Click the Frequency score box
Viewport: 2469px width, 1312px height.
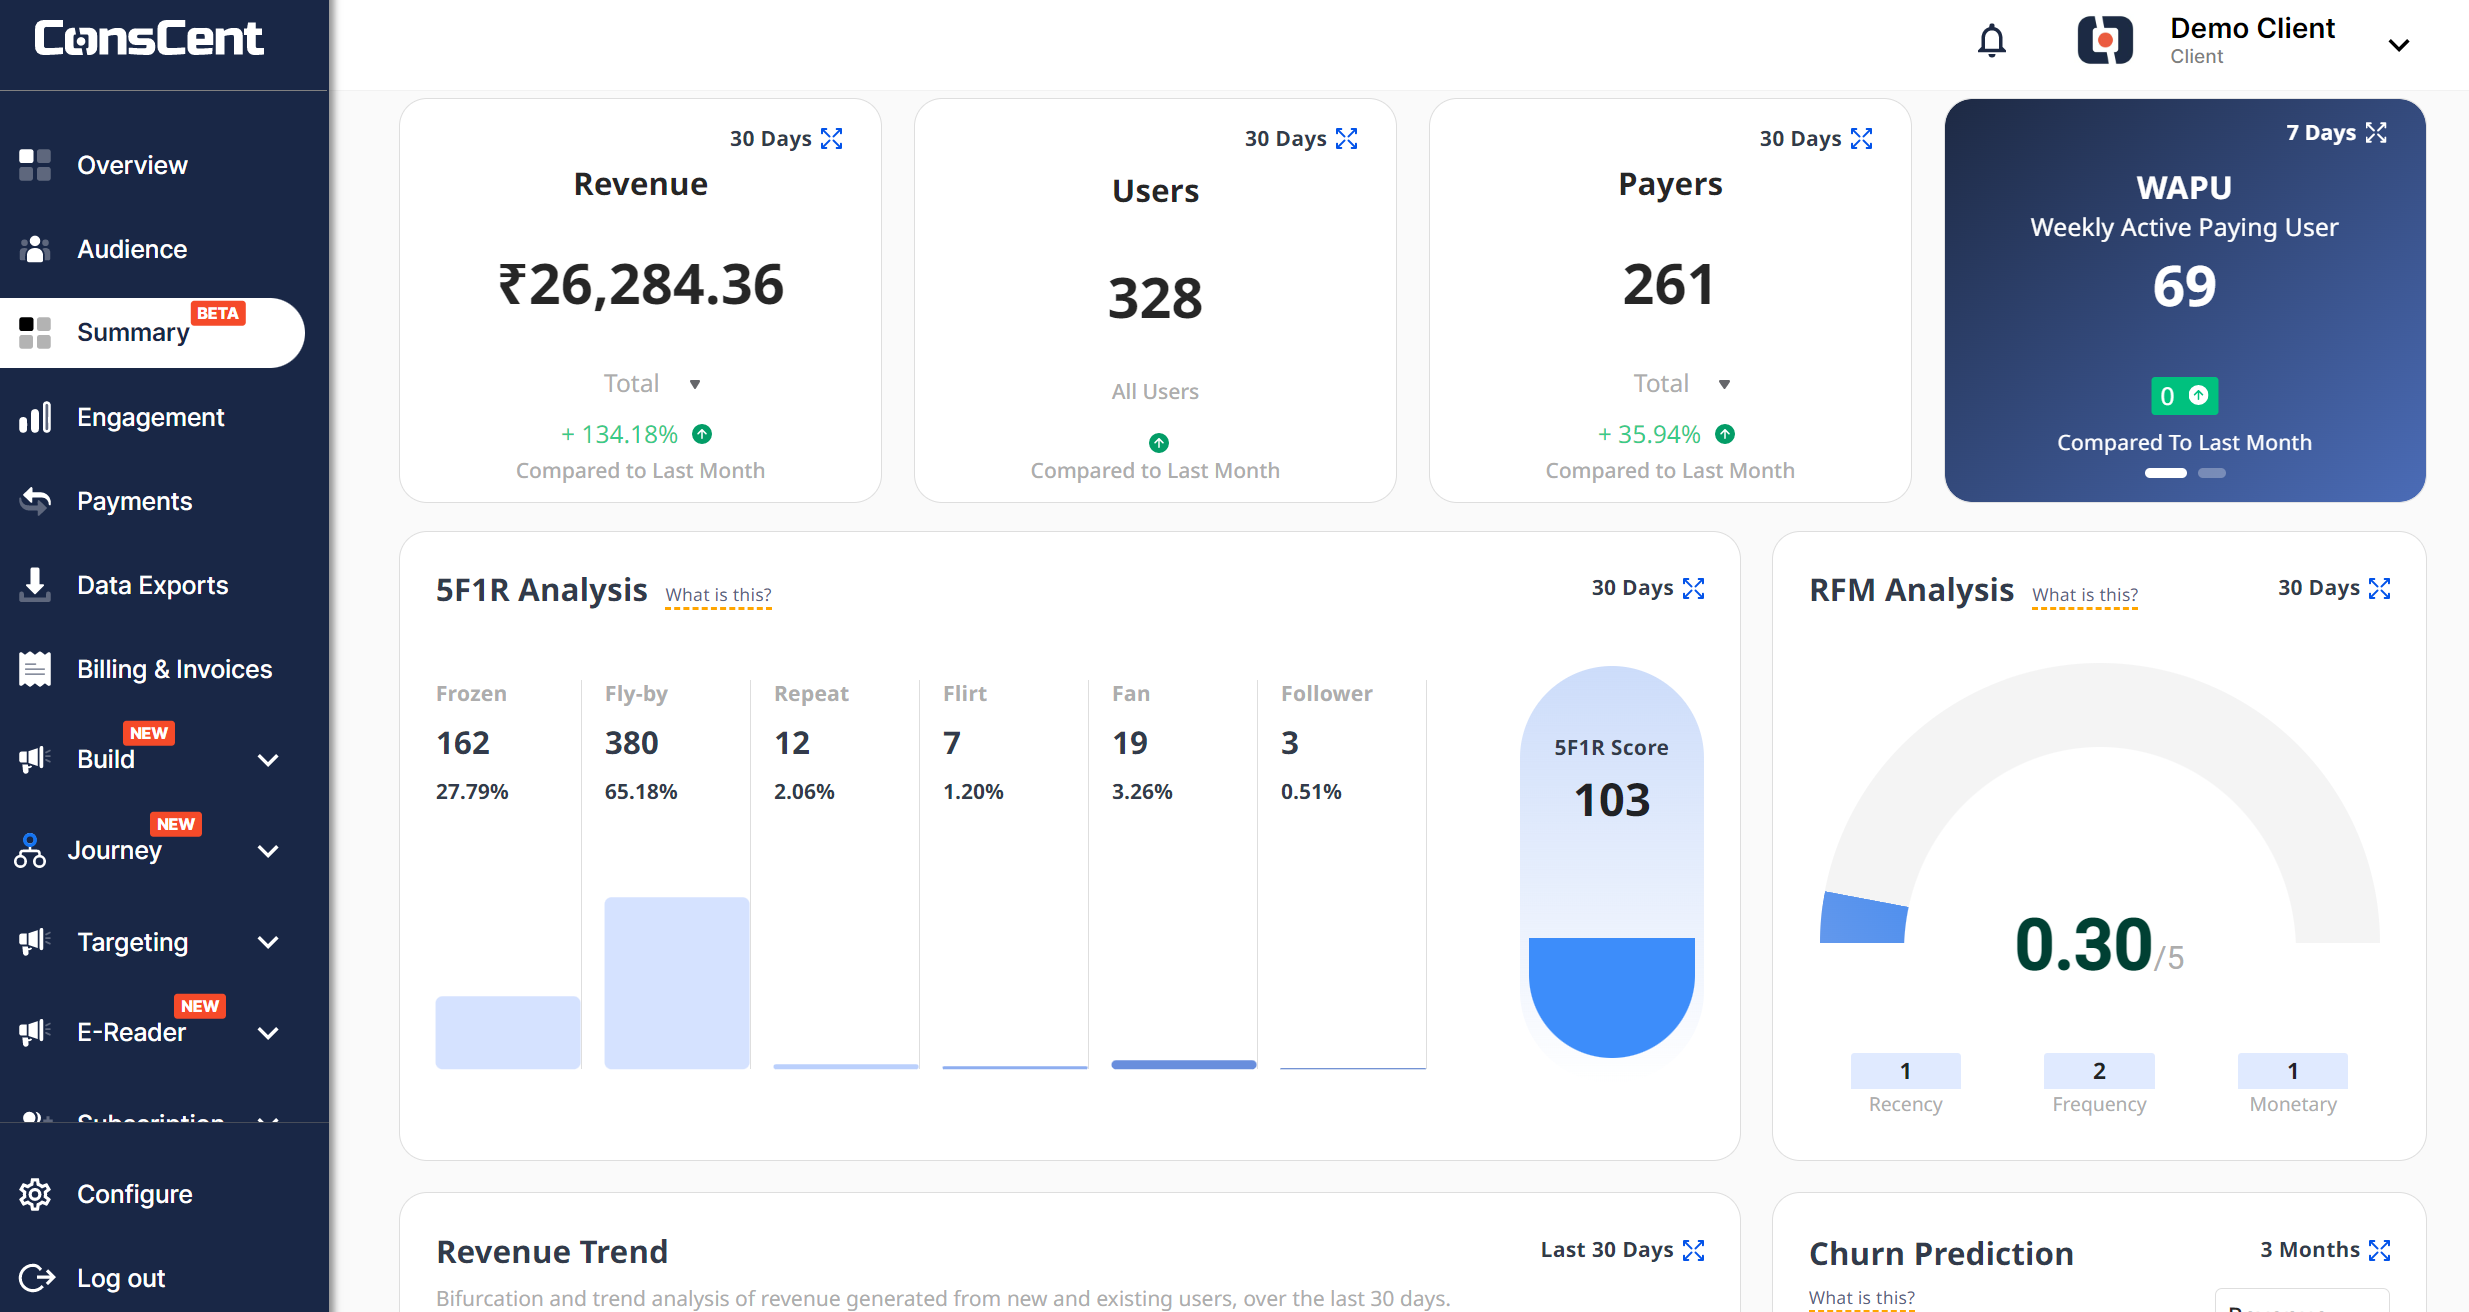tap(2099, 1071)
